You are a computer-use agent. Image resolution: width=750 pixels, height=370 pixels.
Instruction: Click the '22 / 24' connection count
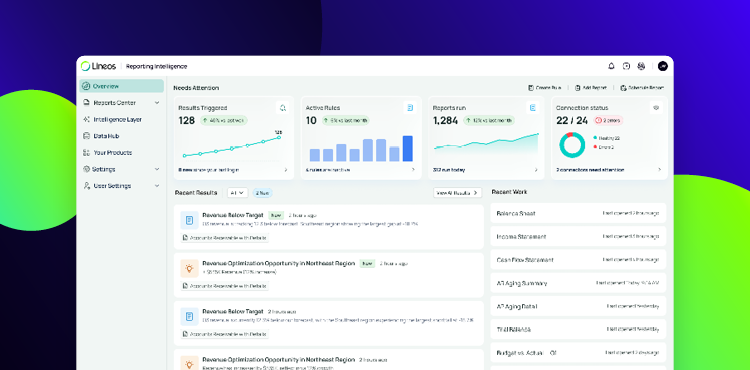tap(572, 120)
